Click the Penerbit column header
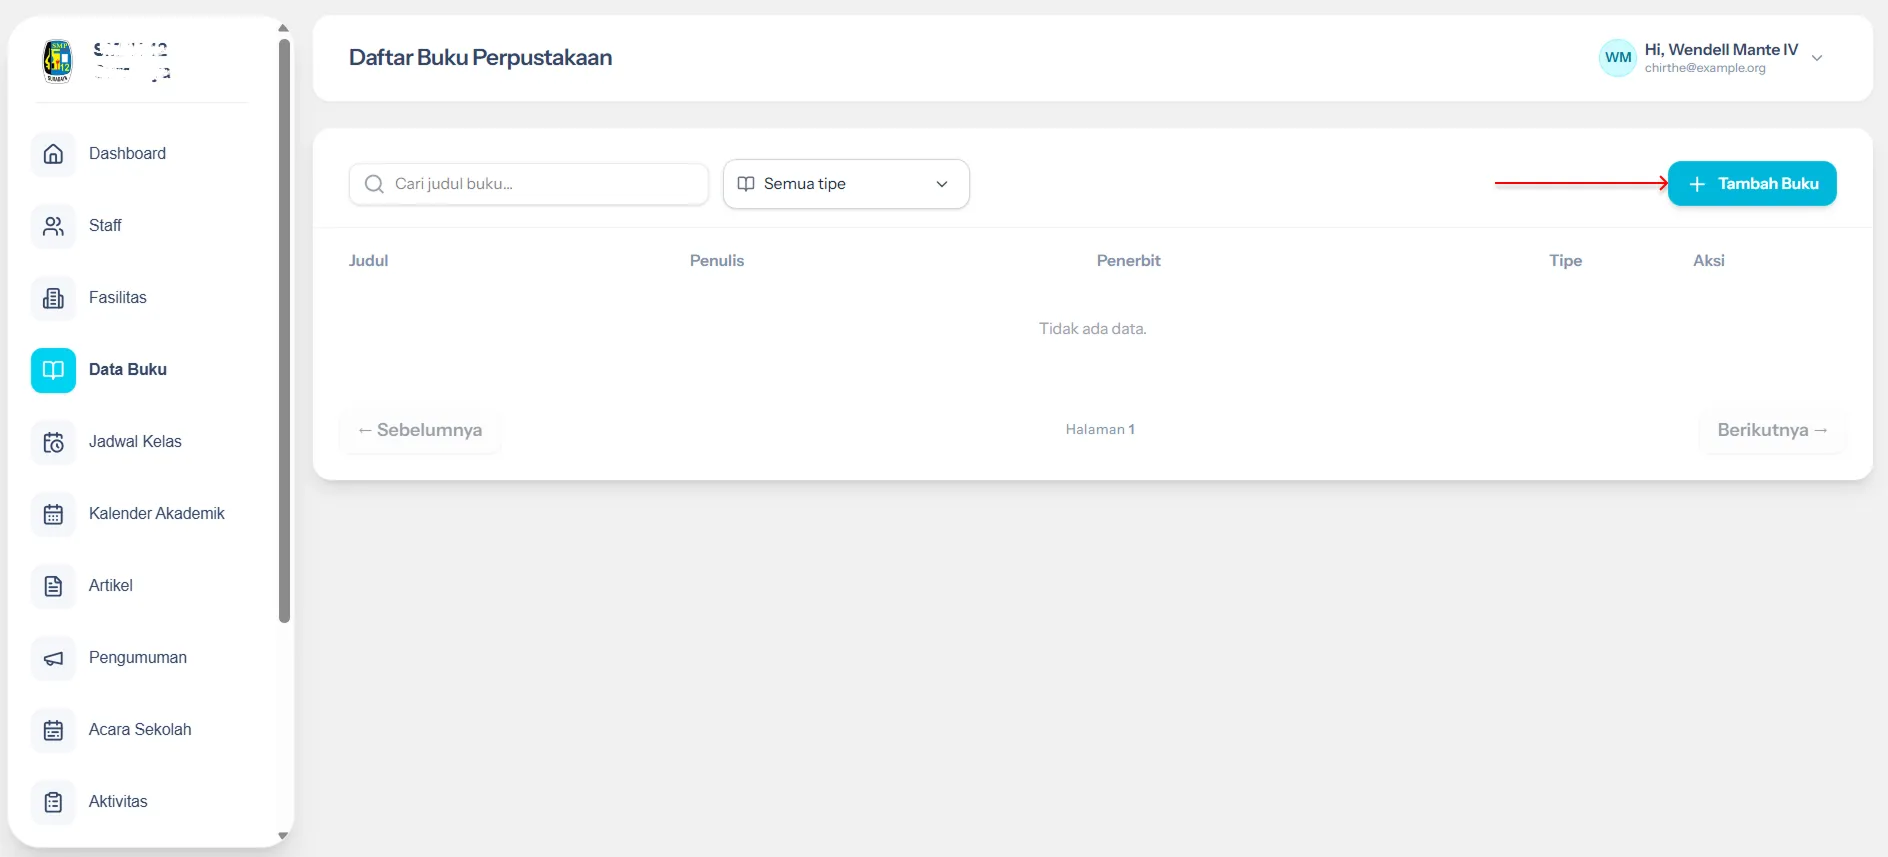 coord(1128,261)
